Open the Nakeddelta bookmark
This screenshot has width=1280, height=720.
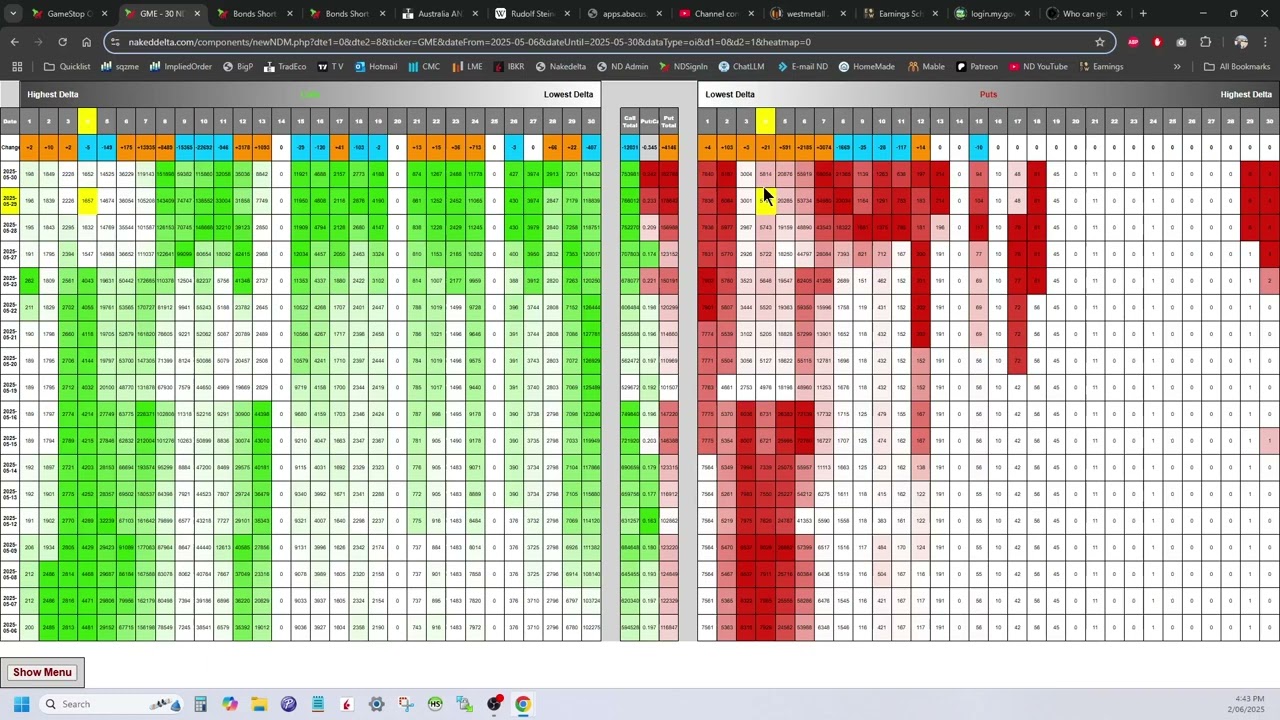[x=560, y=67]
